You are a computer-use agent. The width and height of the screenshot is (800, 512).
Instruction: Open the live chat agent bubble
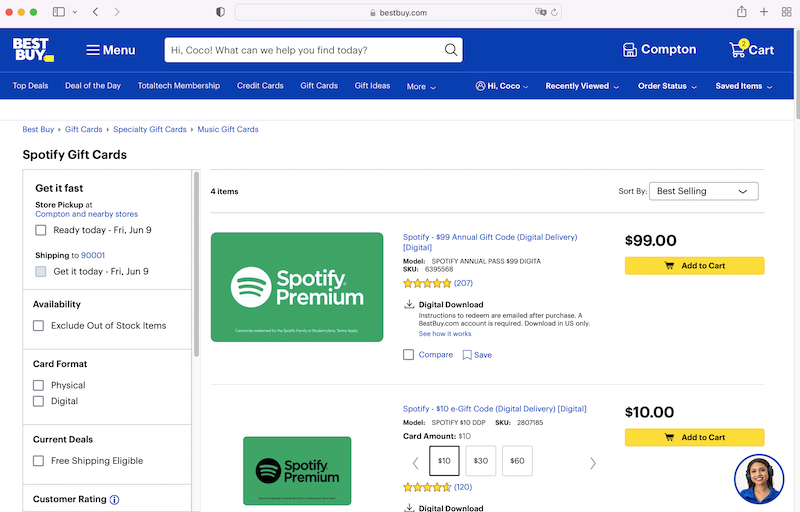(x=759, y=479)
